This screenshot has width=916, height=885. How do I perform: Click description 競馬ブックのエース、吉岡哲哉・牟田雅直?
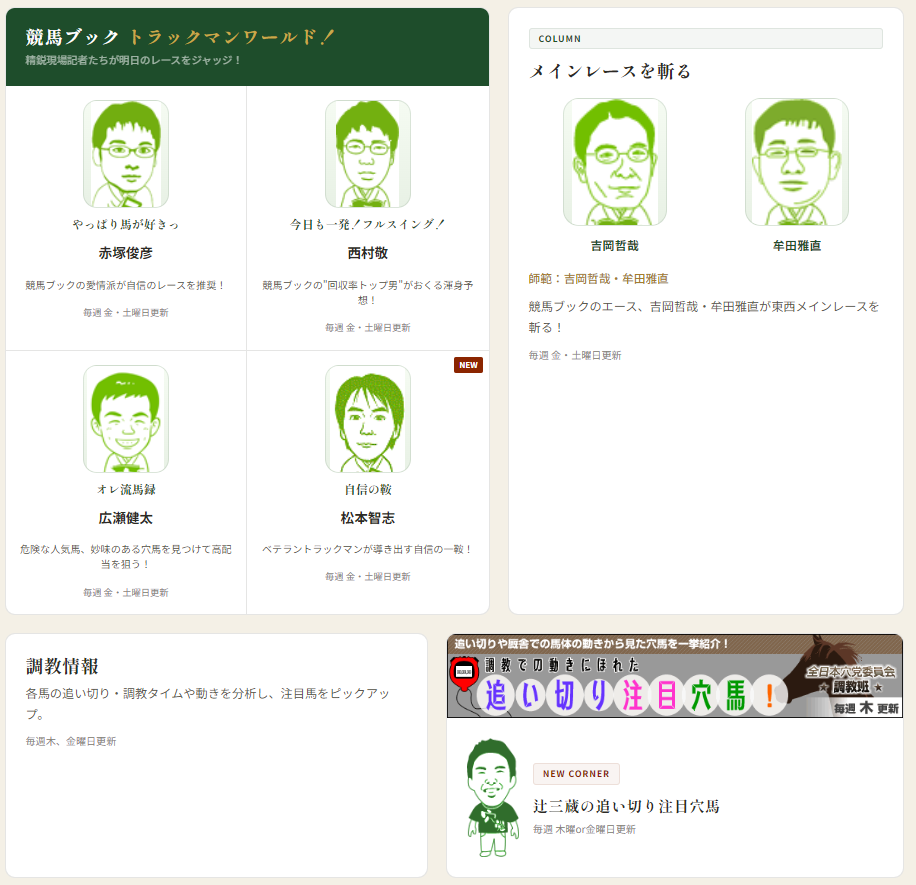pyautogui.click(x=704, y=317)
